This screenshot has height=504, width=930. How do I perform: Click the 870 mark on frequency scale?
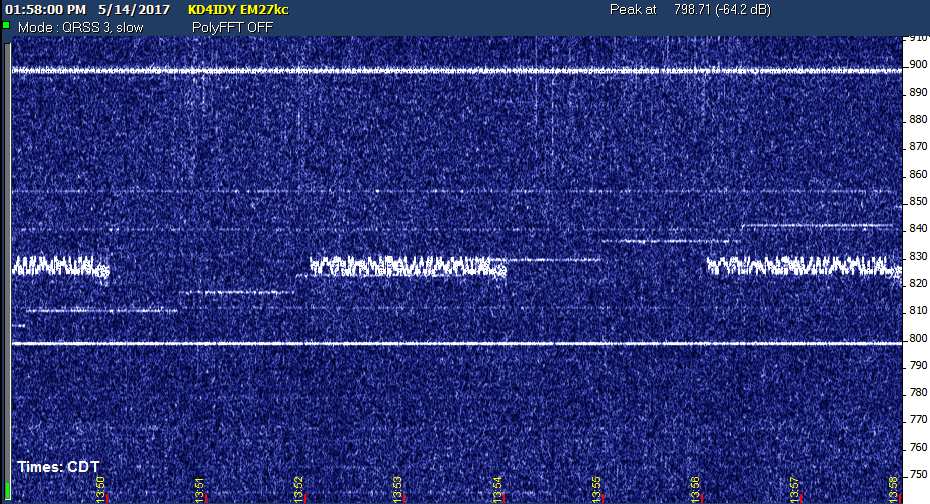click(917, 147)
